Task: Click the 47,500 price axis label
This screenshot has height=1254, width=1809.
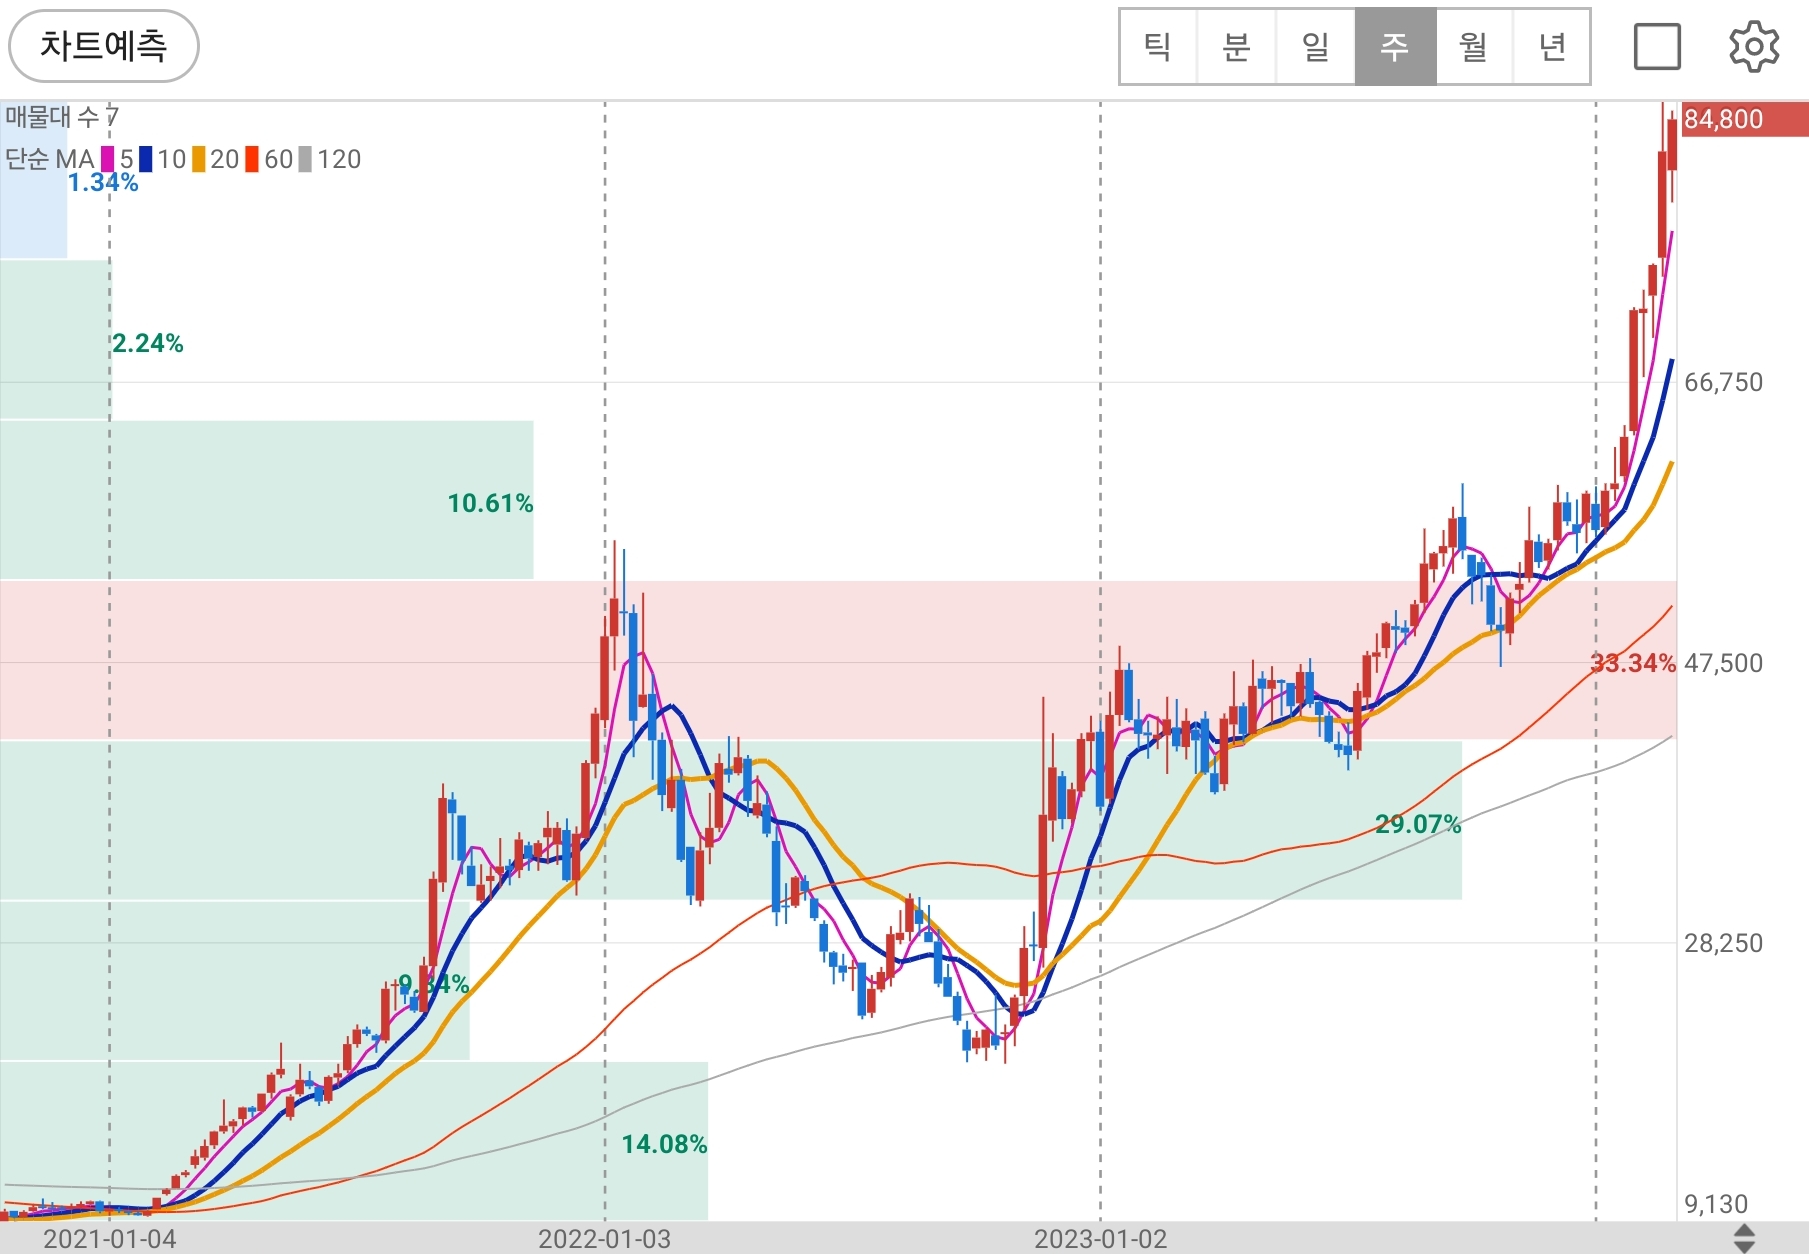Action: click(1723, 663)
